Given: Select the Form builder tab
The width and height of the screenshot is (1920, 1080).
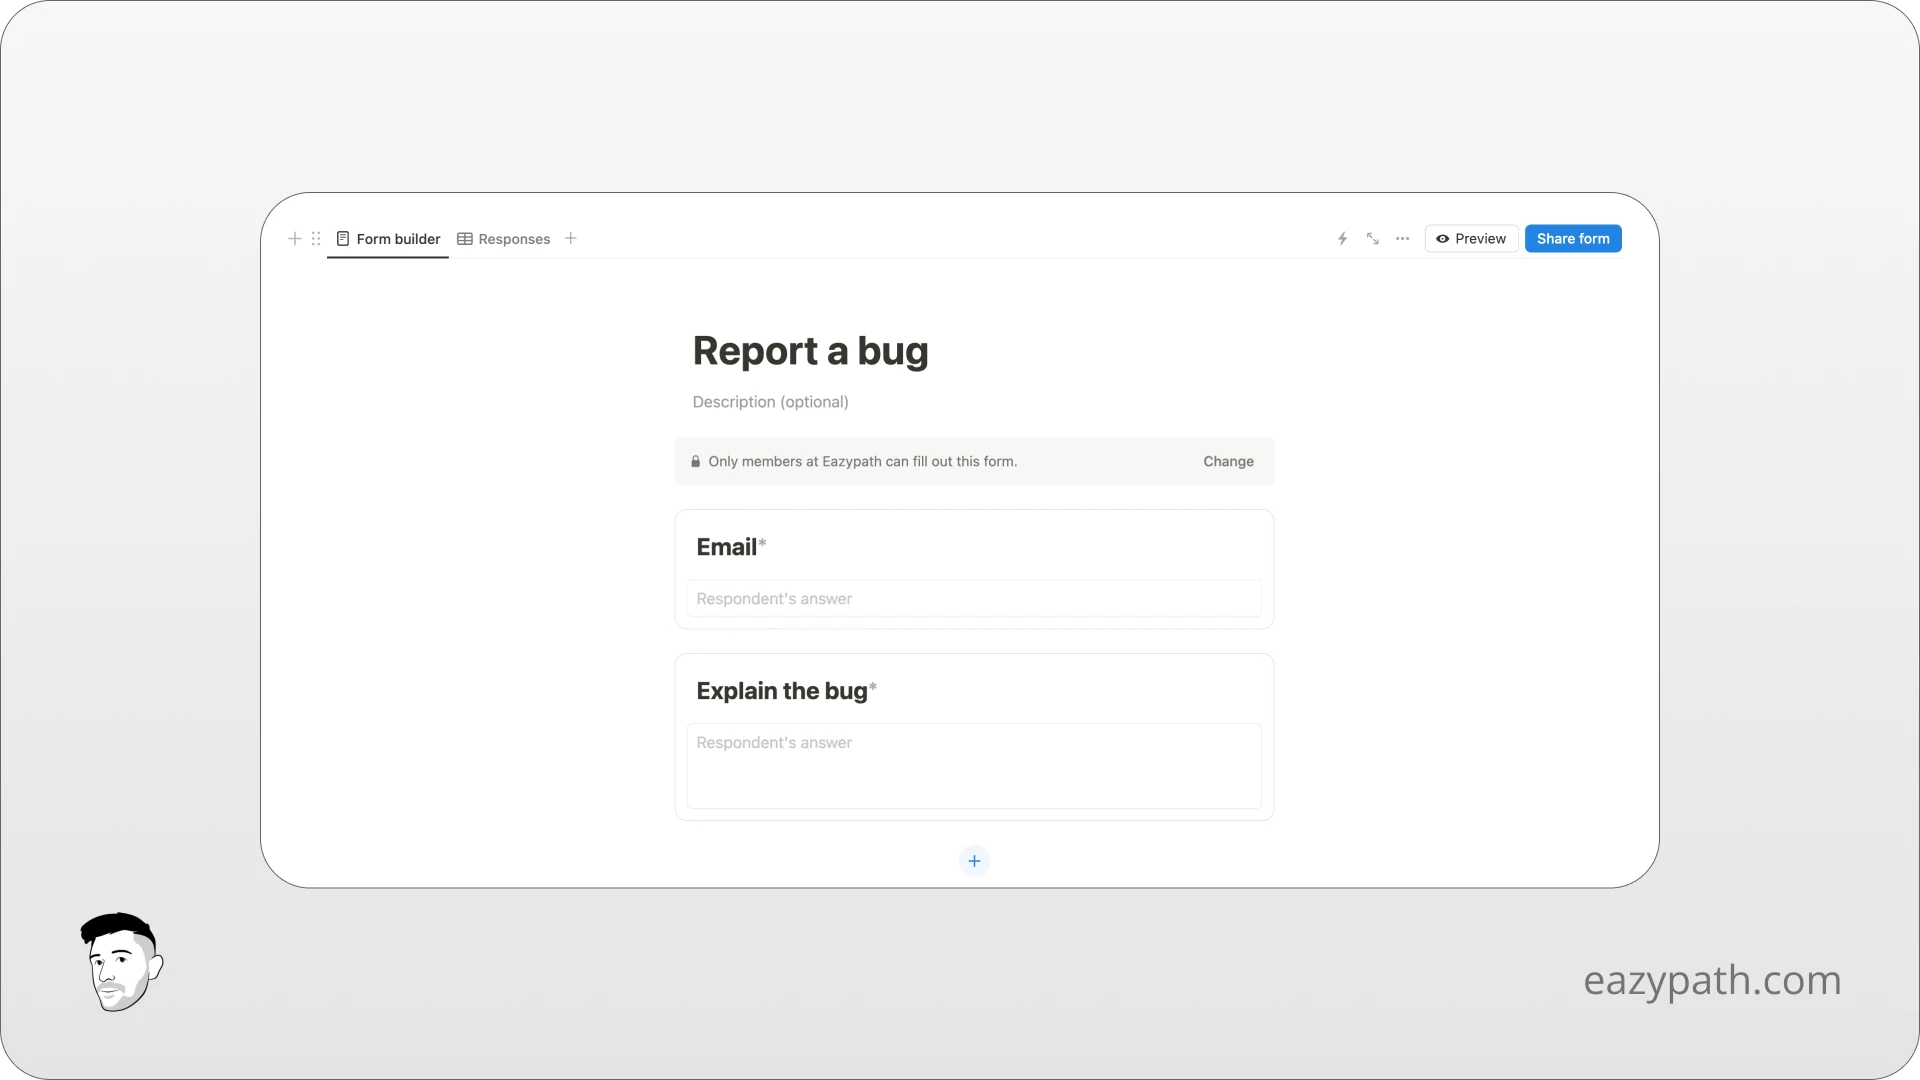Looking at the screenshot, I should pos(398,238).
